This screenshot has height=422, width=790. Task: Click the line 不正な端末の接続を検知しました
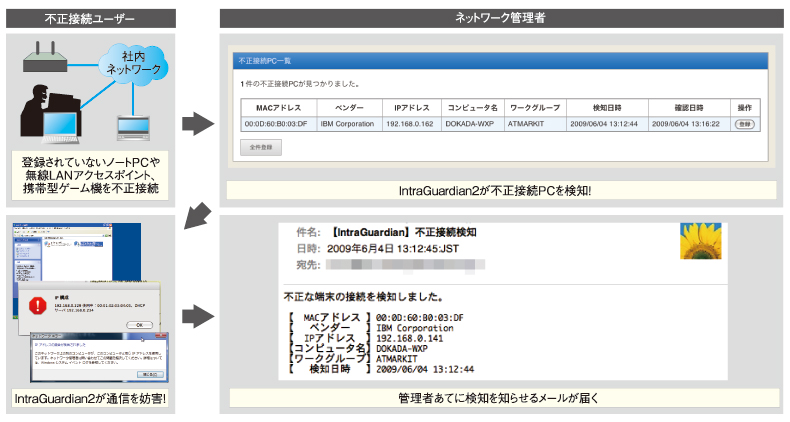pyautogui.click(x=363, y=297)
